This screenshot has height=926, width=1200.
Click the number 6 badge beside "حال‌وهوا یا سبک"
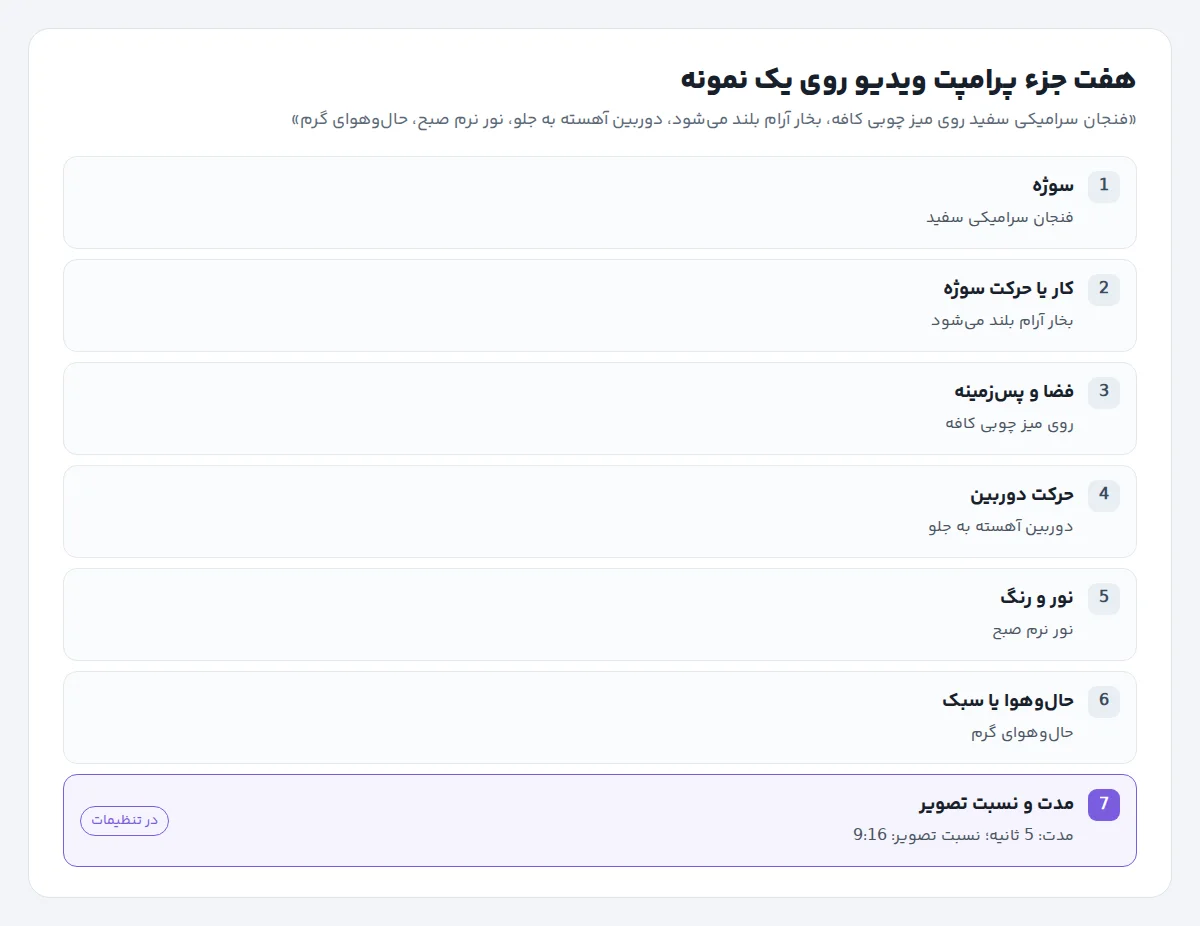tap(1104, 701)
